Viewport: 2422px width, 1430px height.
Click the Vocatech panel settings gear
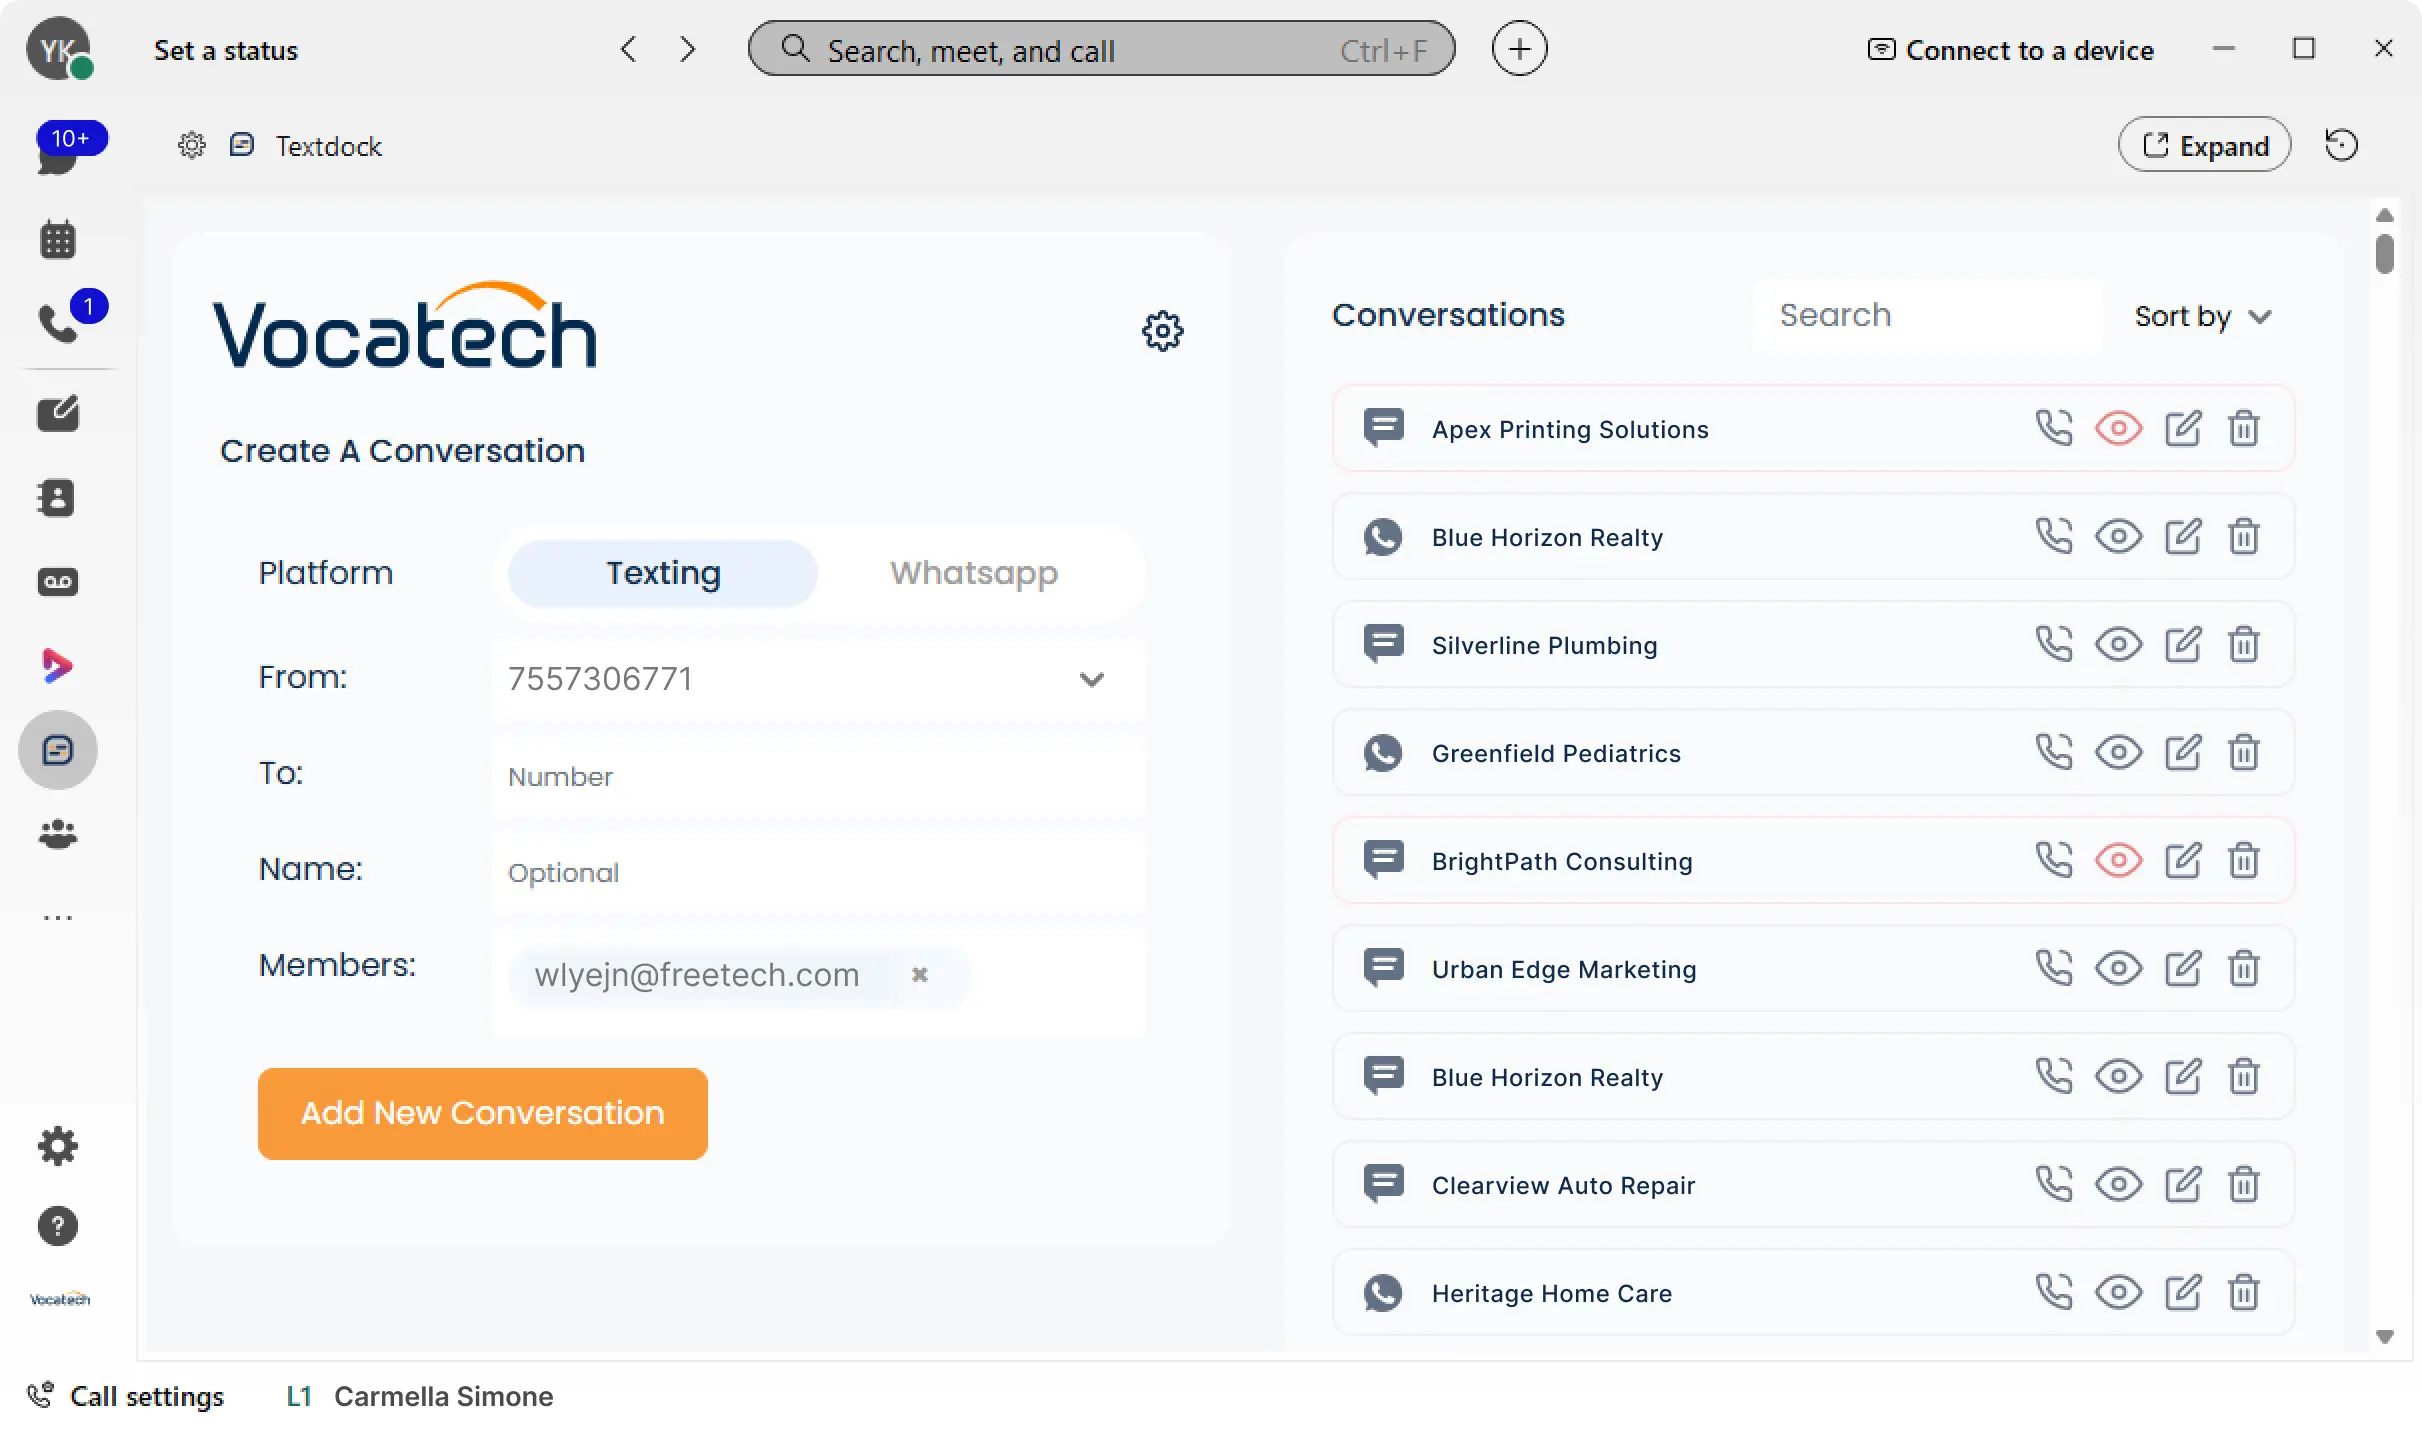1162,331
